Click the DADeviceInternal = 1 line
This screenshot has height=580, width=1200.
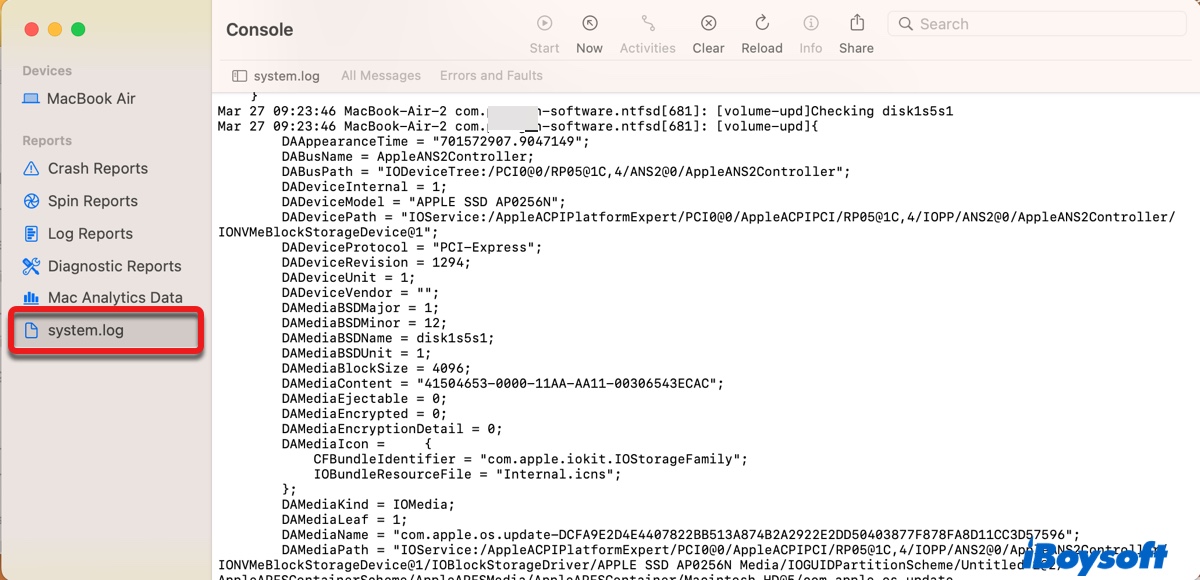tap(364, 187)
